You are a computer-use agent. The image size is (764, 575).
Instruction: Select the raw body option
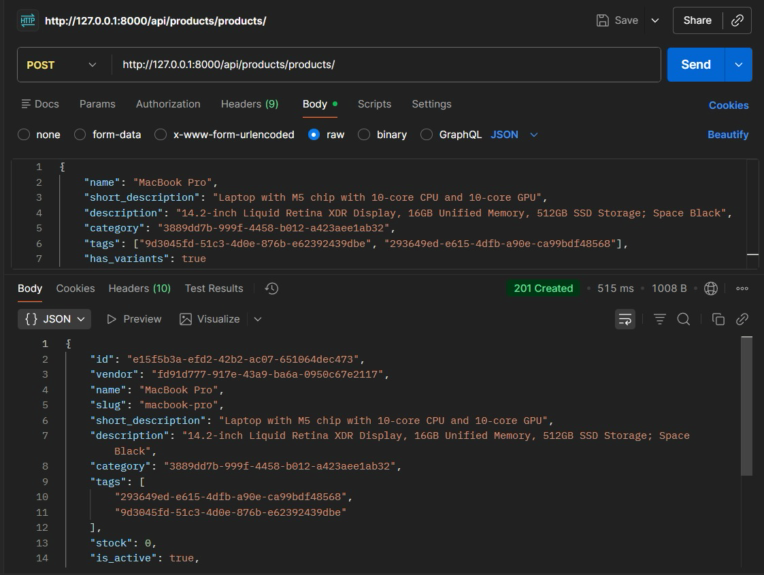pyautogui.click(x=314, y=134)
